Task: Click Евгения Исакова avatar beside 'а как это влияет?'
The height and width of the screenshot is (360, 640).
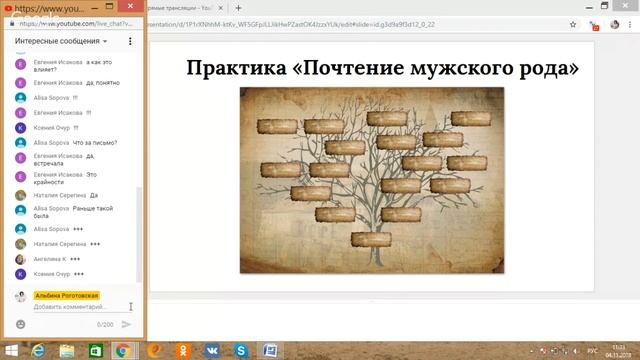Action: pyautogui.click(x=20, y=64)
